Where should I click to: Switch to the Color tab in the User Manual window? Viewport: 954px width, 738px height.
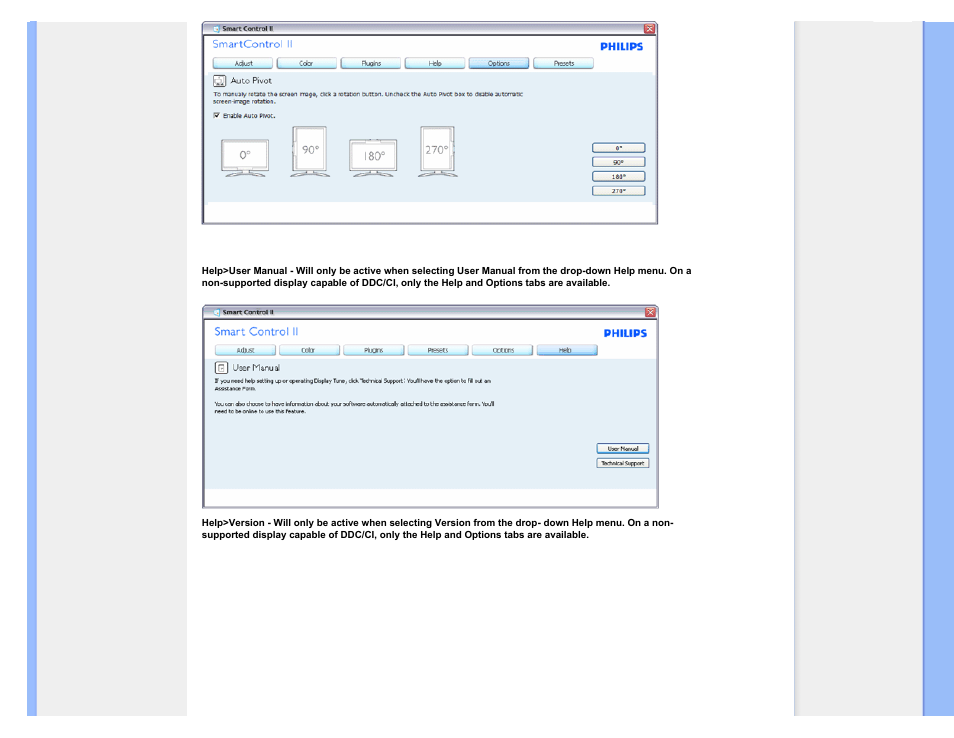pyautogui.click(x=309, y=350)
